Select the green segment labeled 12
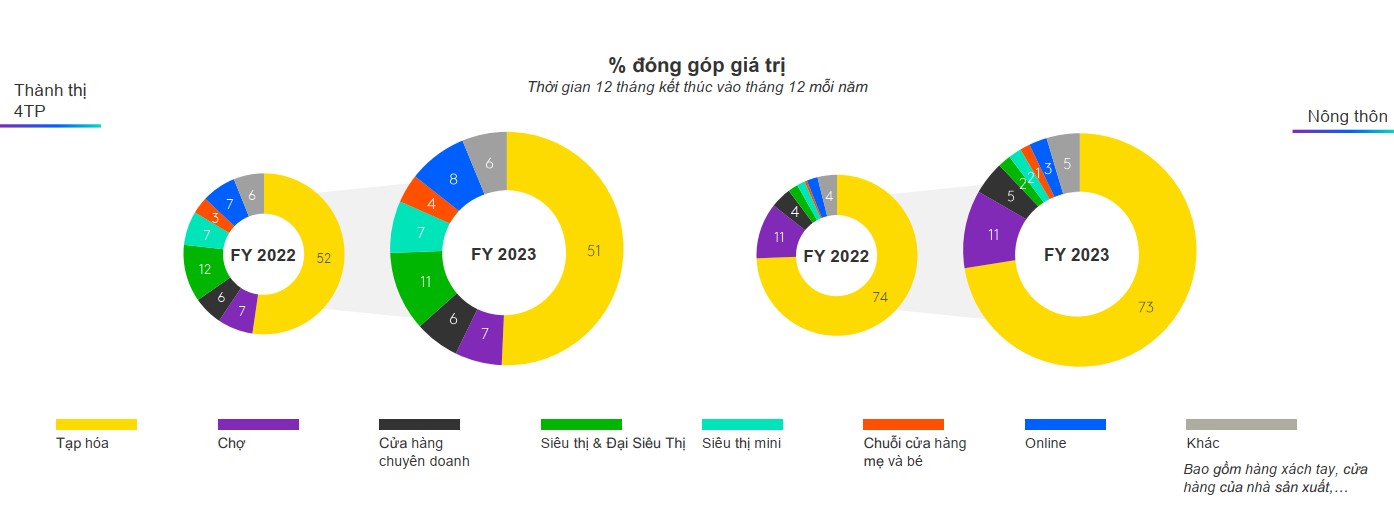The width and height of the screenshot is (1394, 505). coord(204,270)
